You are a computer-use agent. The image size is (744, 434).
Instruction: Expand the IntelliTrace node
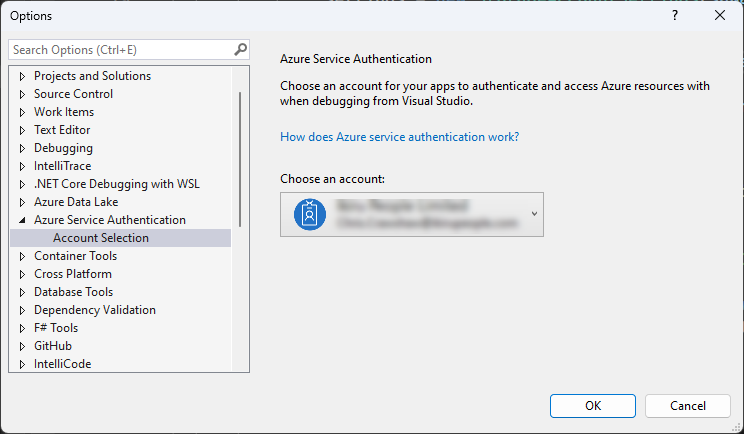22,166
